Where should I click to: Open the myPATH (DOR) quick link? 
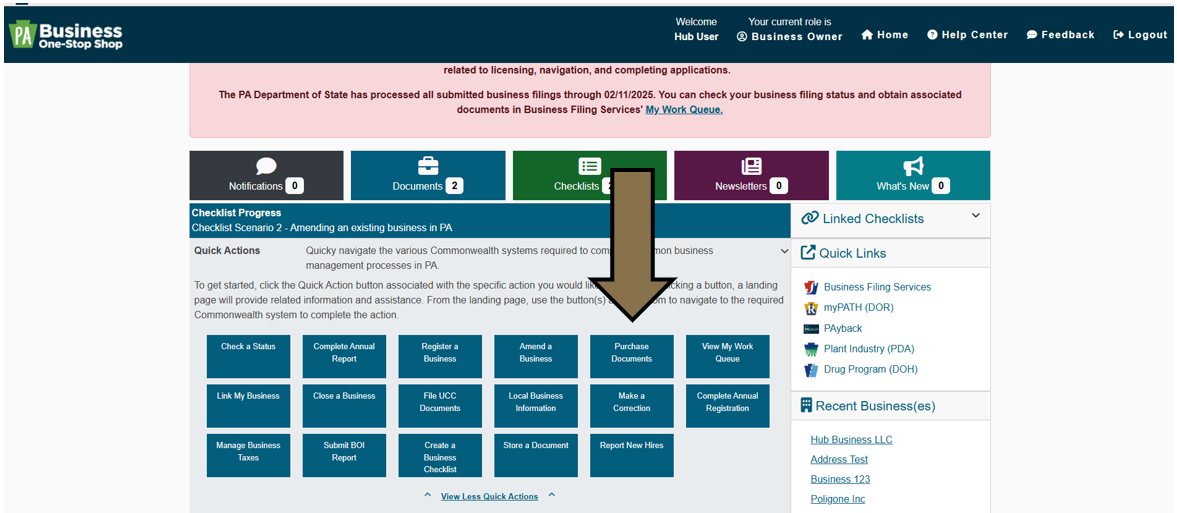[x=859, y=307]
